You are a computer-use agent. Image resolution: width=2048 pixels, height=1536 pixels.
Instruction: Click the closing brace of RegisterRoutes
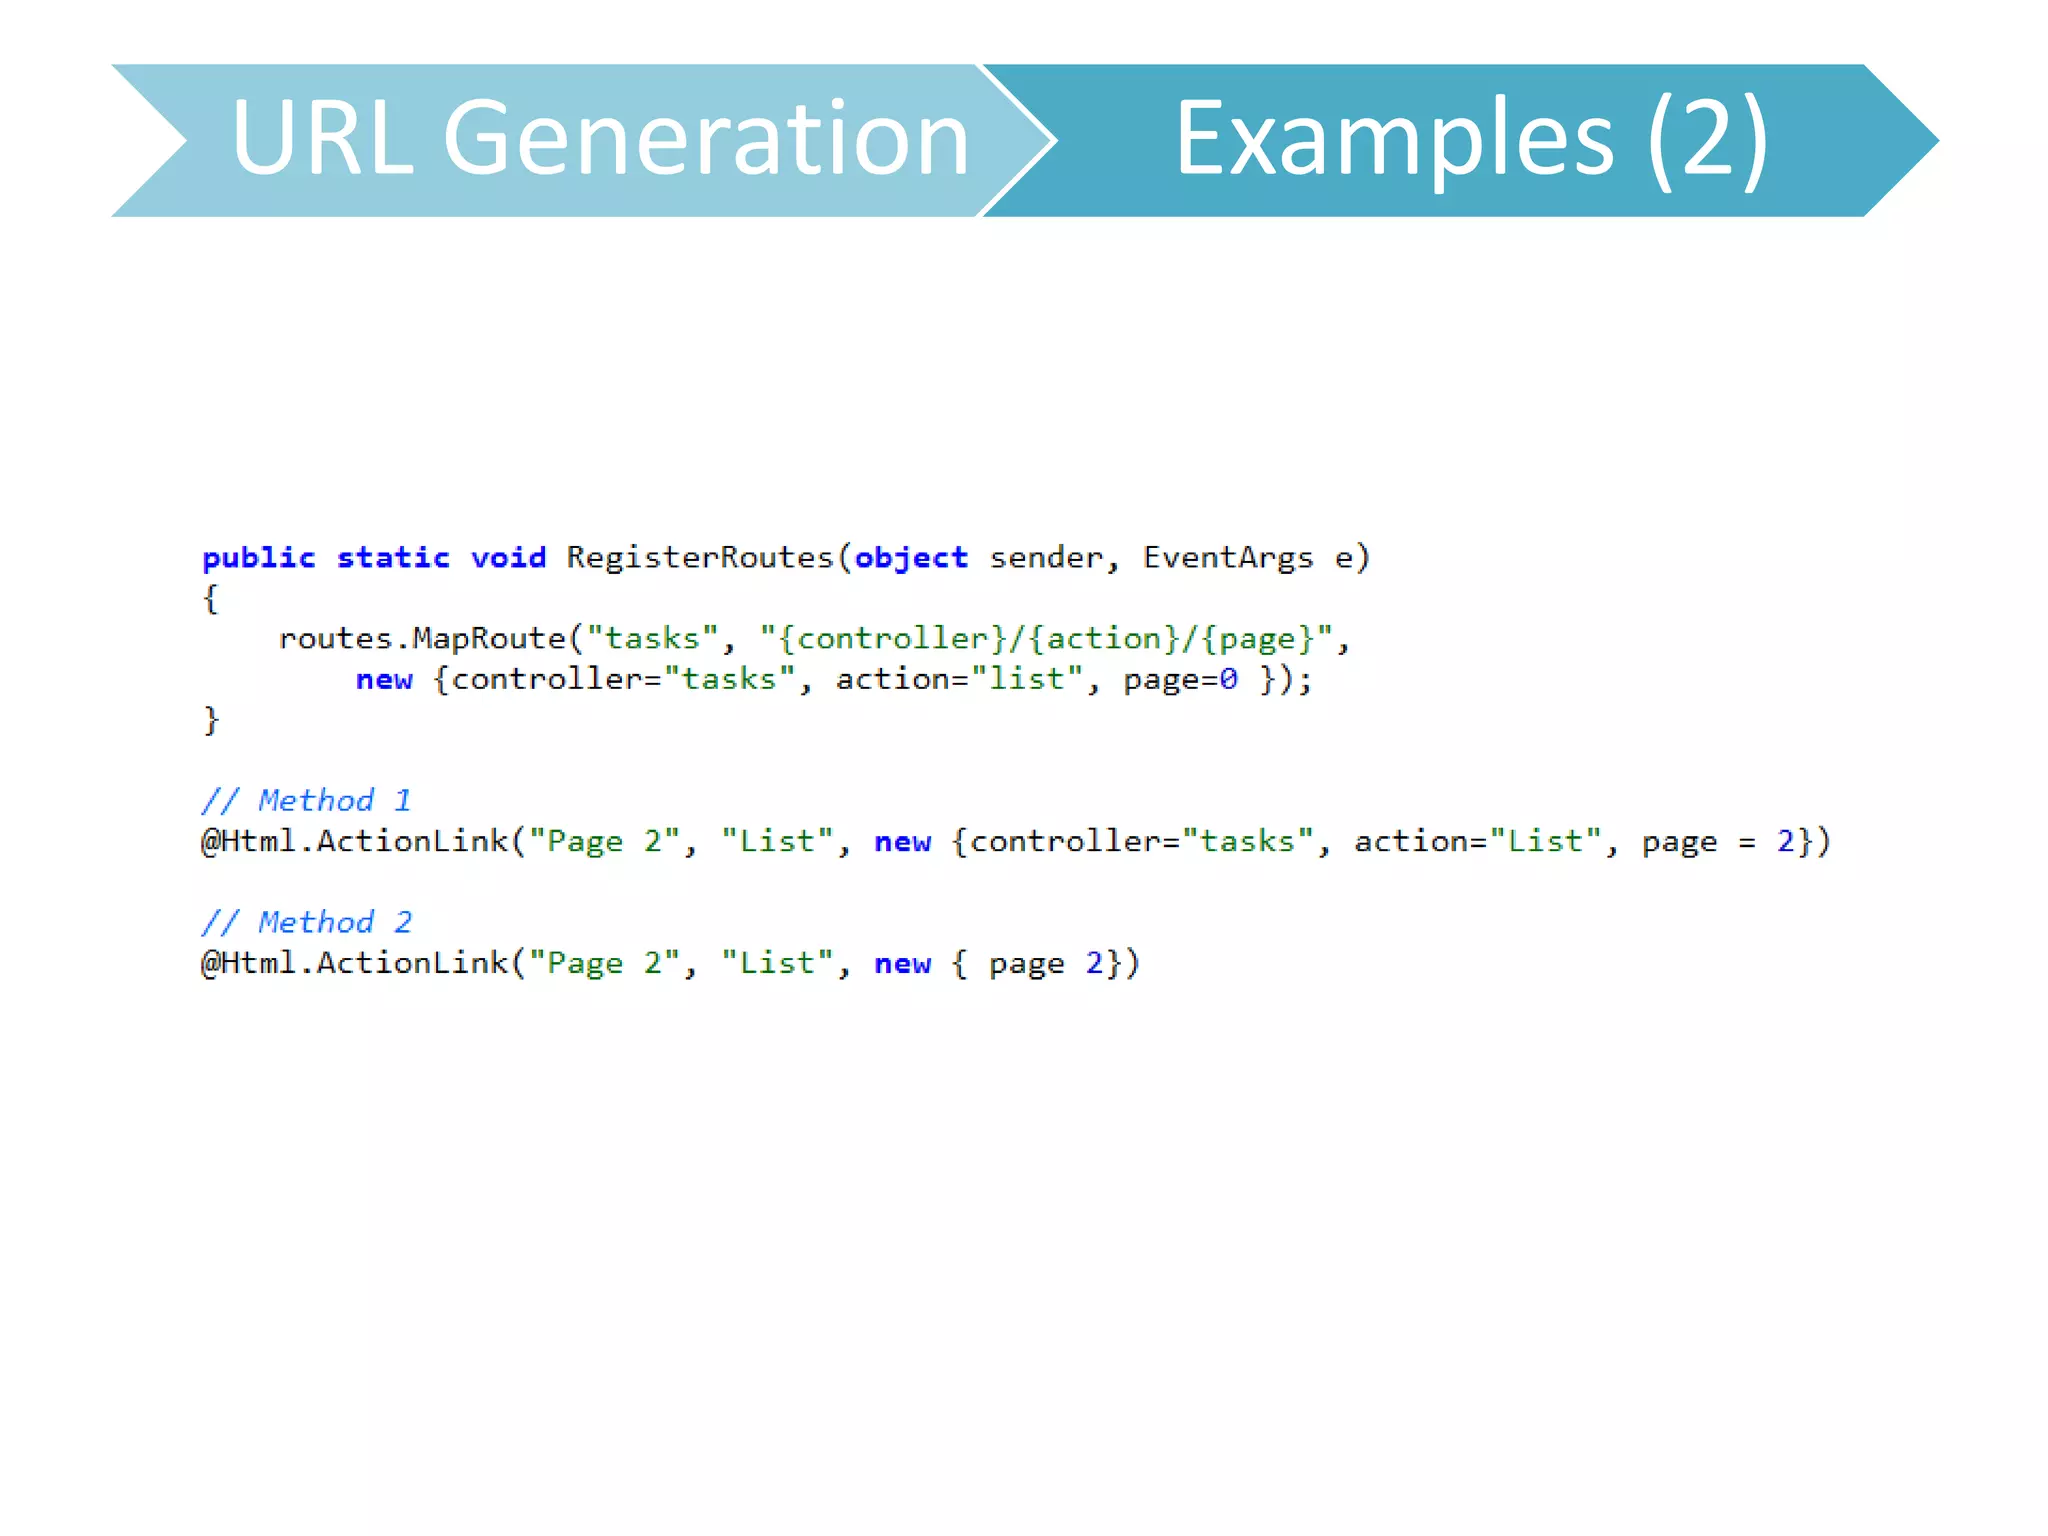click(x=210, y=720)
